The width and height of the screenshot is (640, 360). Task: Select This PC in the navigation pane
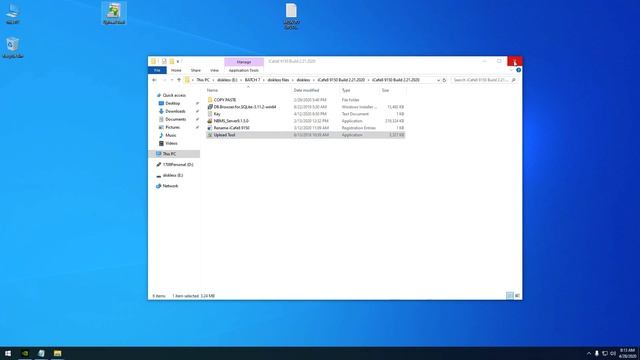pyautogui.click(x=169, y=154)
